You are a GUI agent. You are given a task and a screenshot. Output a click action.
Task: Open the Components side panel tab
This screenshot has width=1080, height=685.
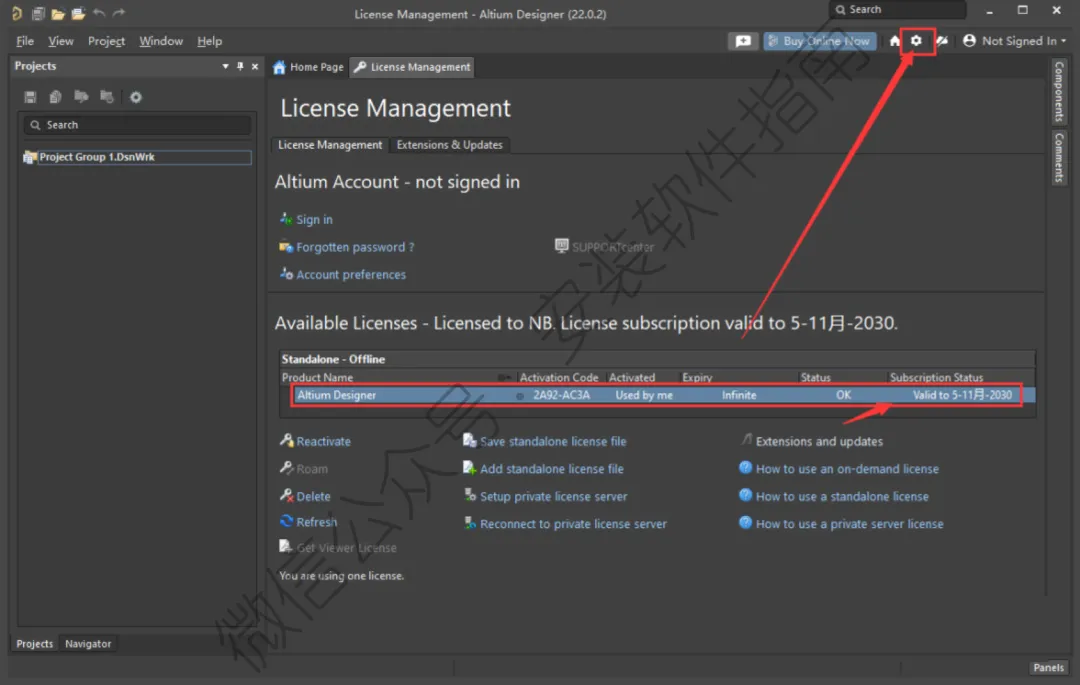point(1059,91)
